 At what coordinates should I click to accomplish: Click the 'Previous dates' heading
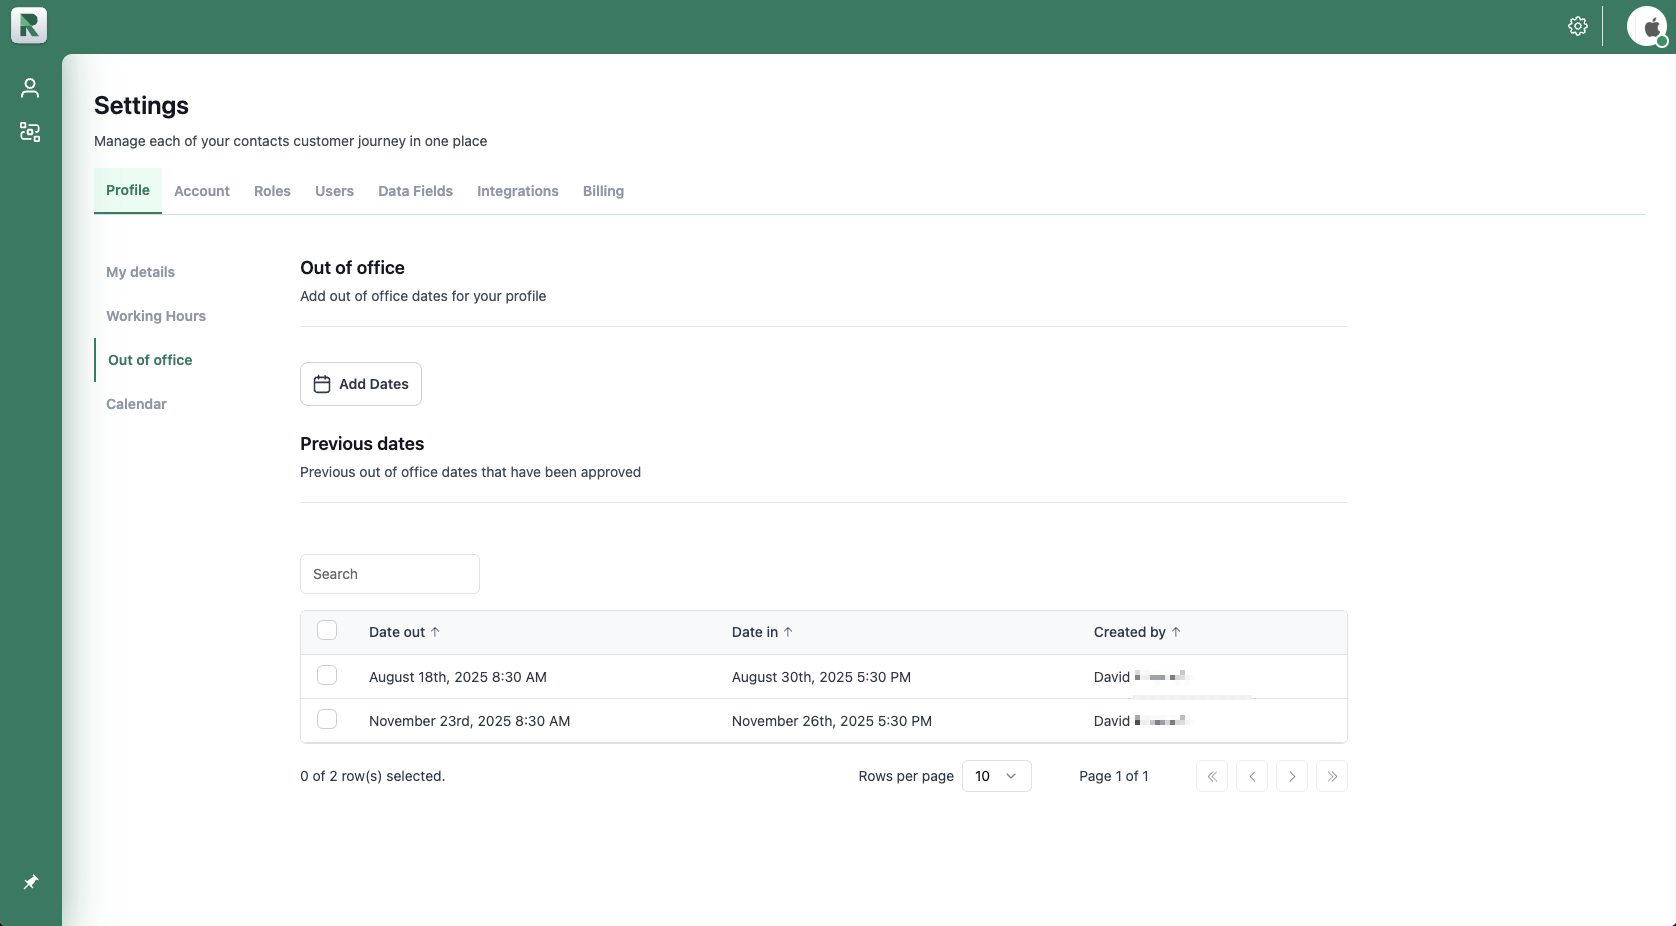point(362,444)
